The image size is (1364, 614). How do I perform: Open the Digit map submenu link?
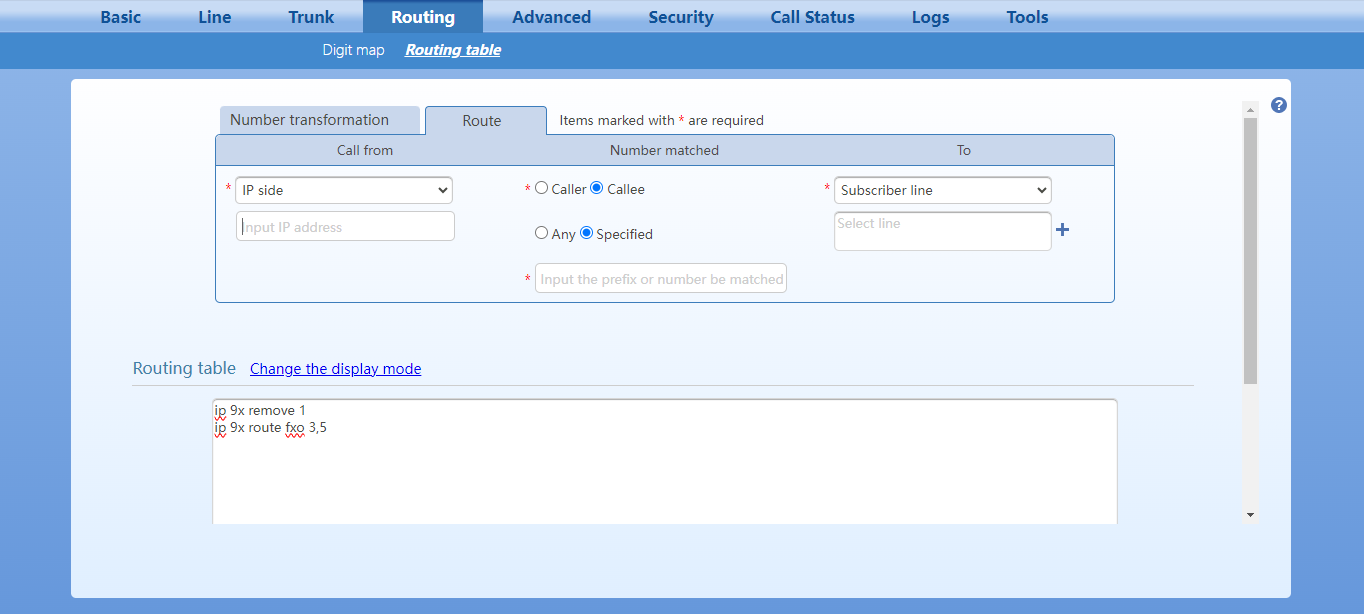click(353, 50)
